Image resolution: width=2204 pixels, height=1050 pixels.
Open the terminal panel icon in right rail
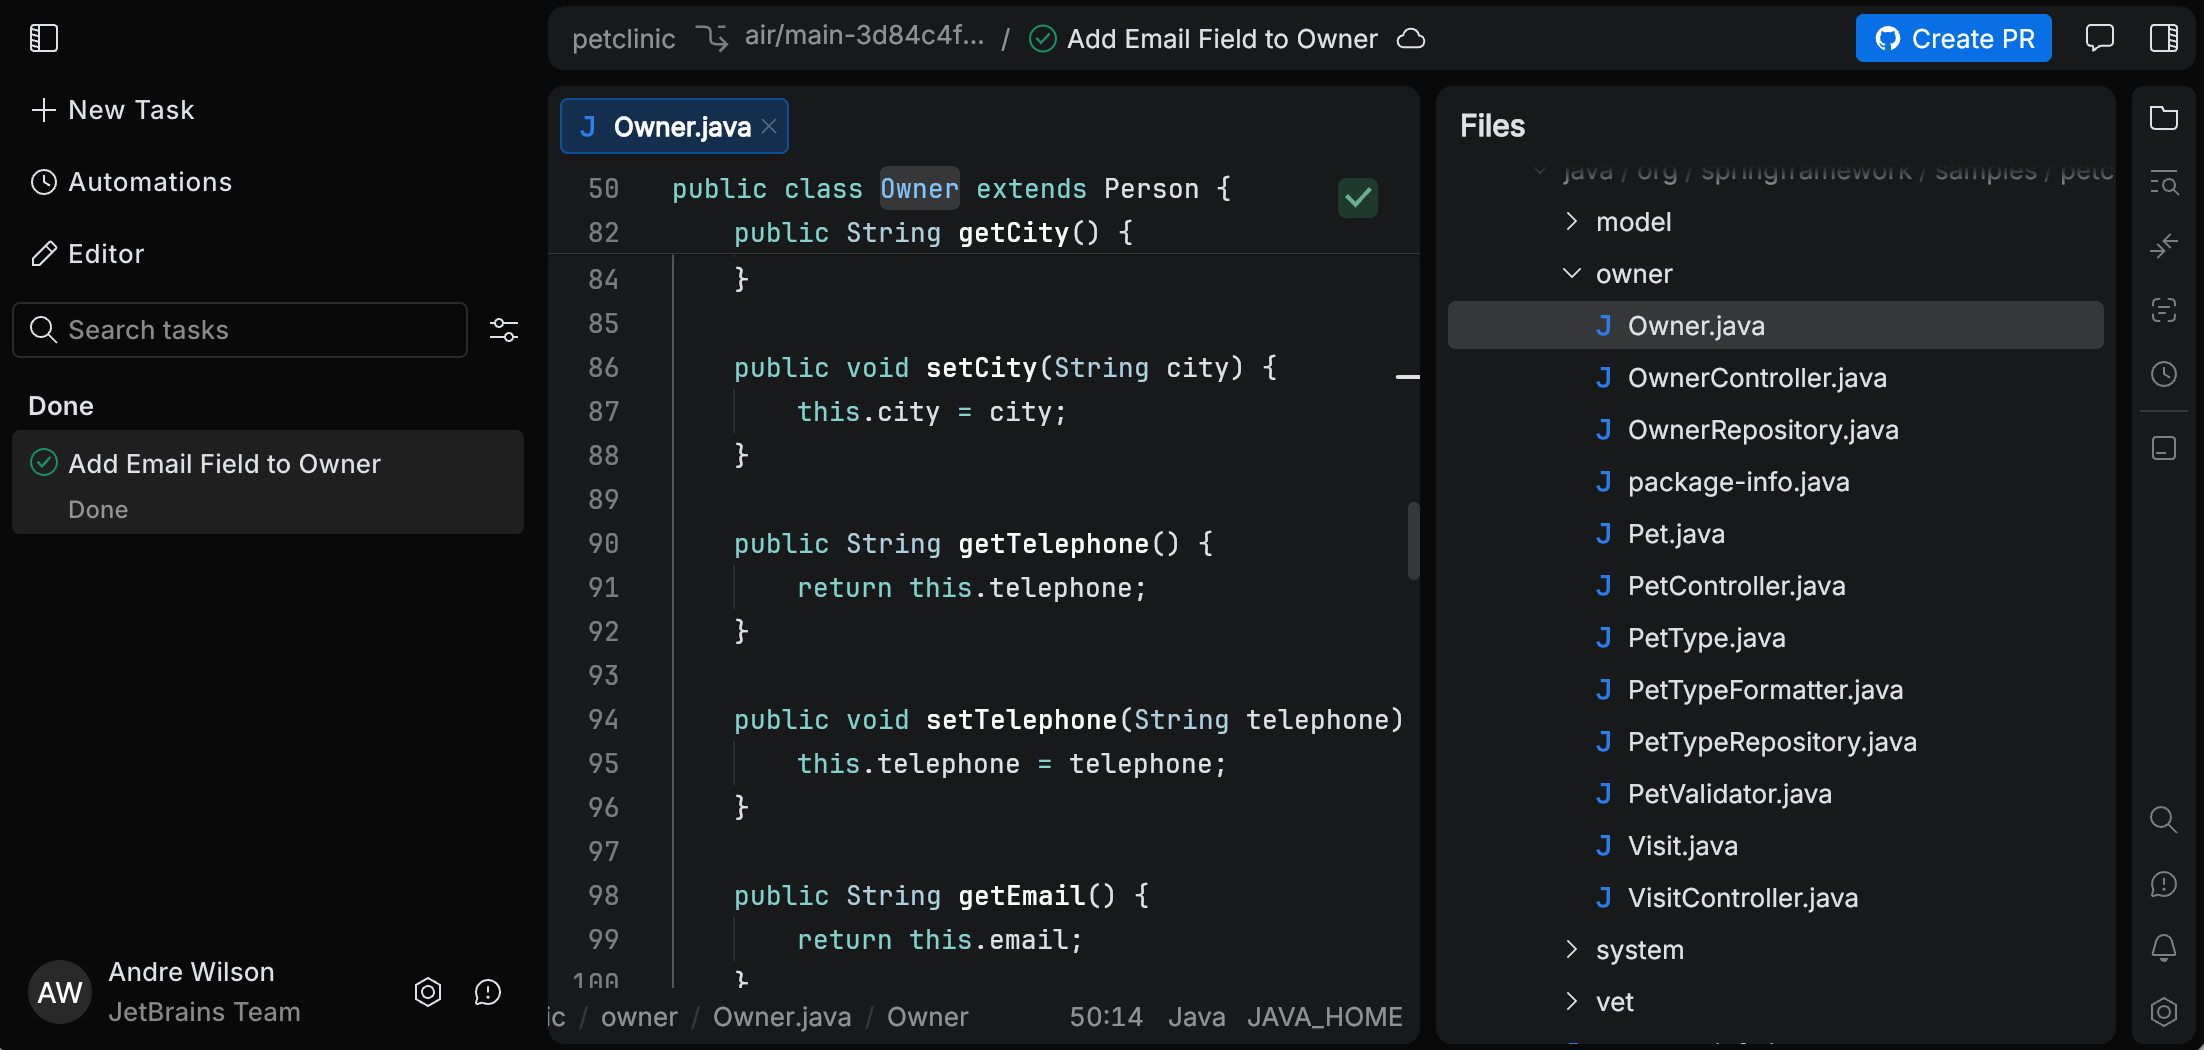[x=2164, y=448]
